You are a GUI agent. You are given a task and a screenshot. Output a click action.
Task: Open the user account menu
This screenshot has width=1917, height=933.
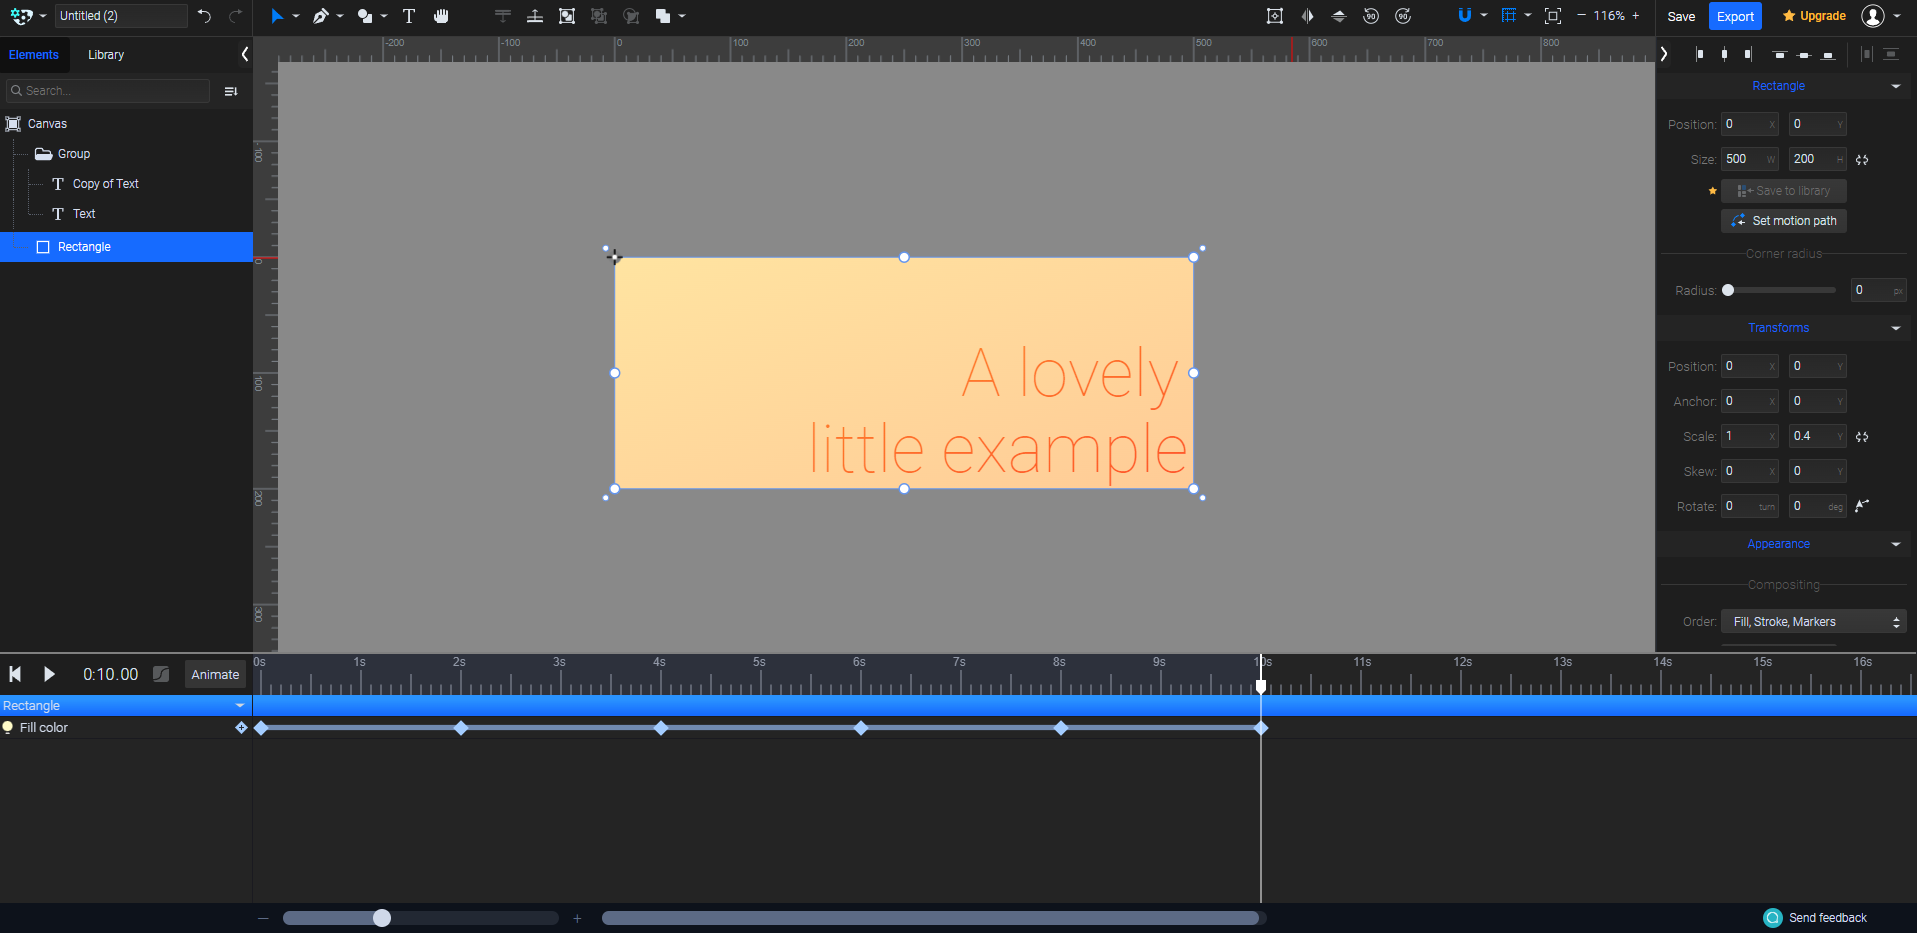1878,16
